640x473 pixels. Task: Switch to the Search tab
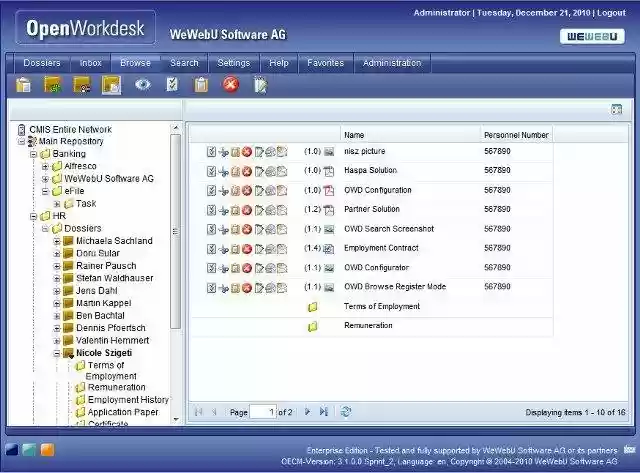184,63
